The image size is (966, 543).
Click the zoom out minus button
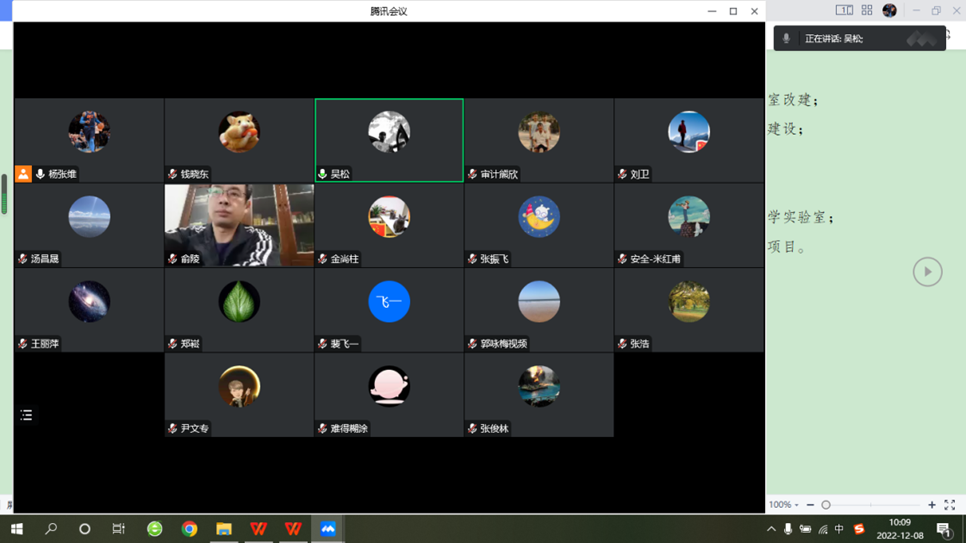(x=810, y=505)
